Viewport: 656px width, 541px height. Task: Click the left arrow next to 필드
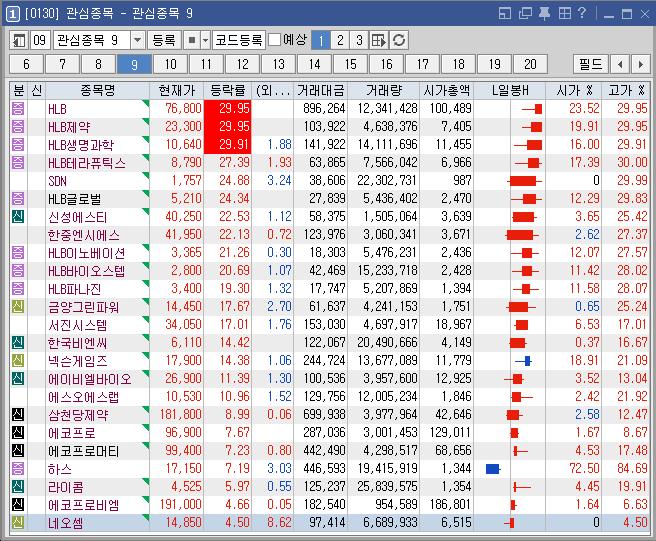tap(620, 64)
